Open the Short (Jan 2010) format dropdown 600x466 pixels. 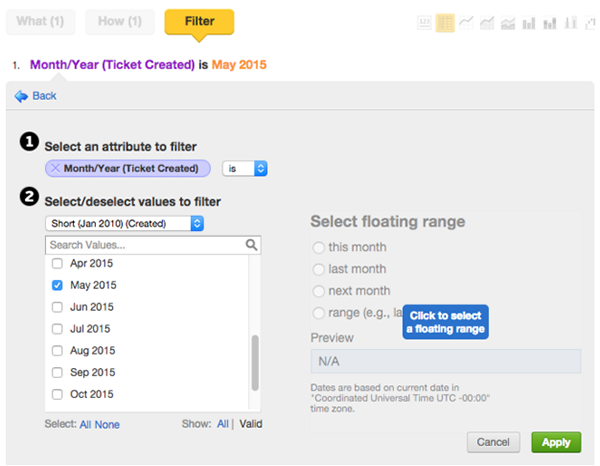click(124, 223)
